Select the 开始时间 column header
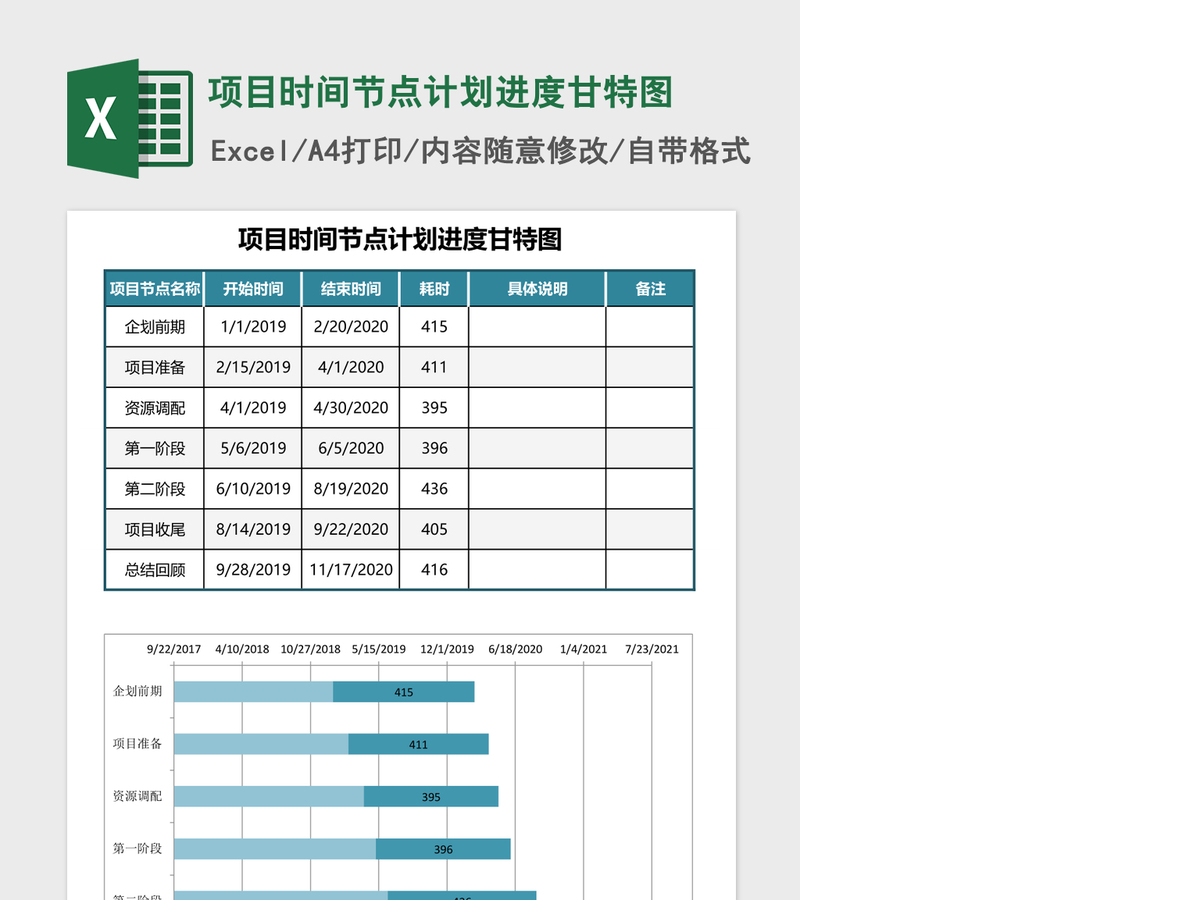This screenshot has height=900, width=1200. pos(253,289)
